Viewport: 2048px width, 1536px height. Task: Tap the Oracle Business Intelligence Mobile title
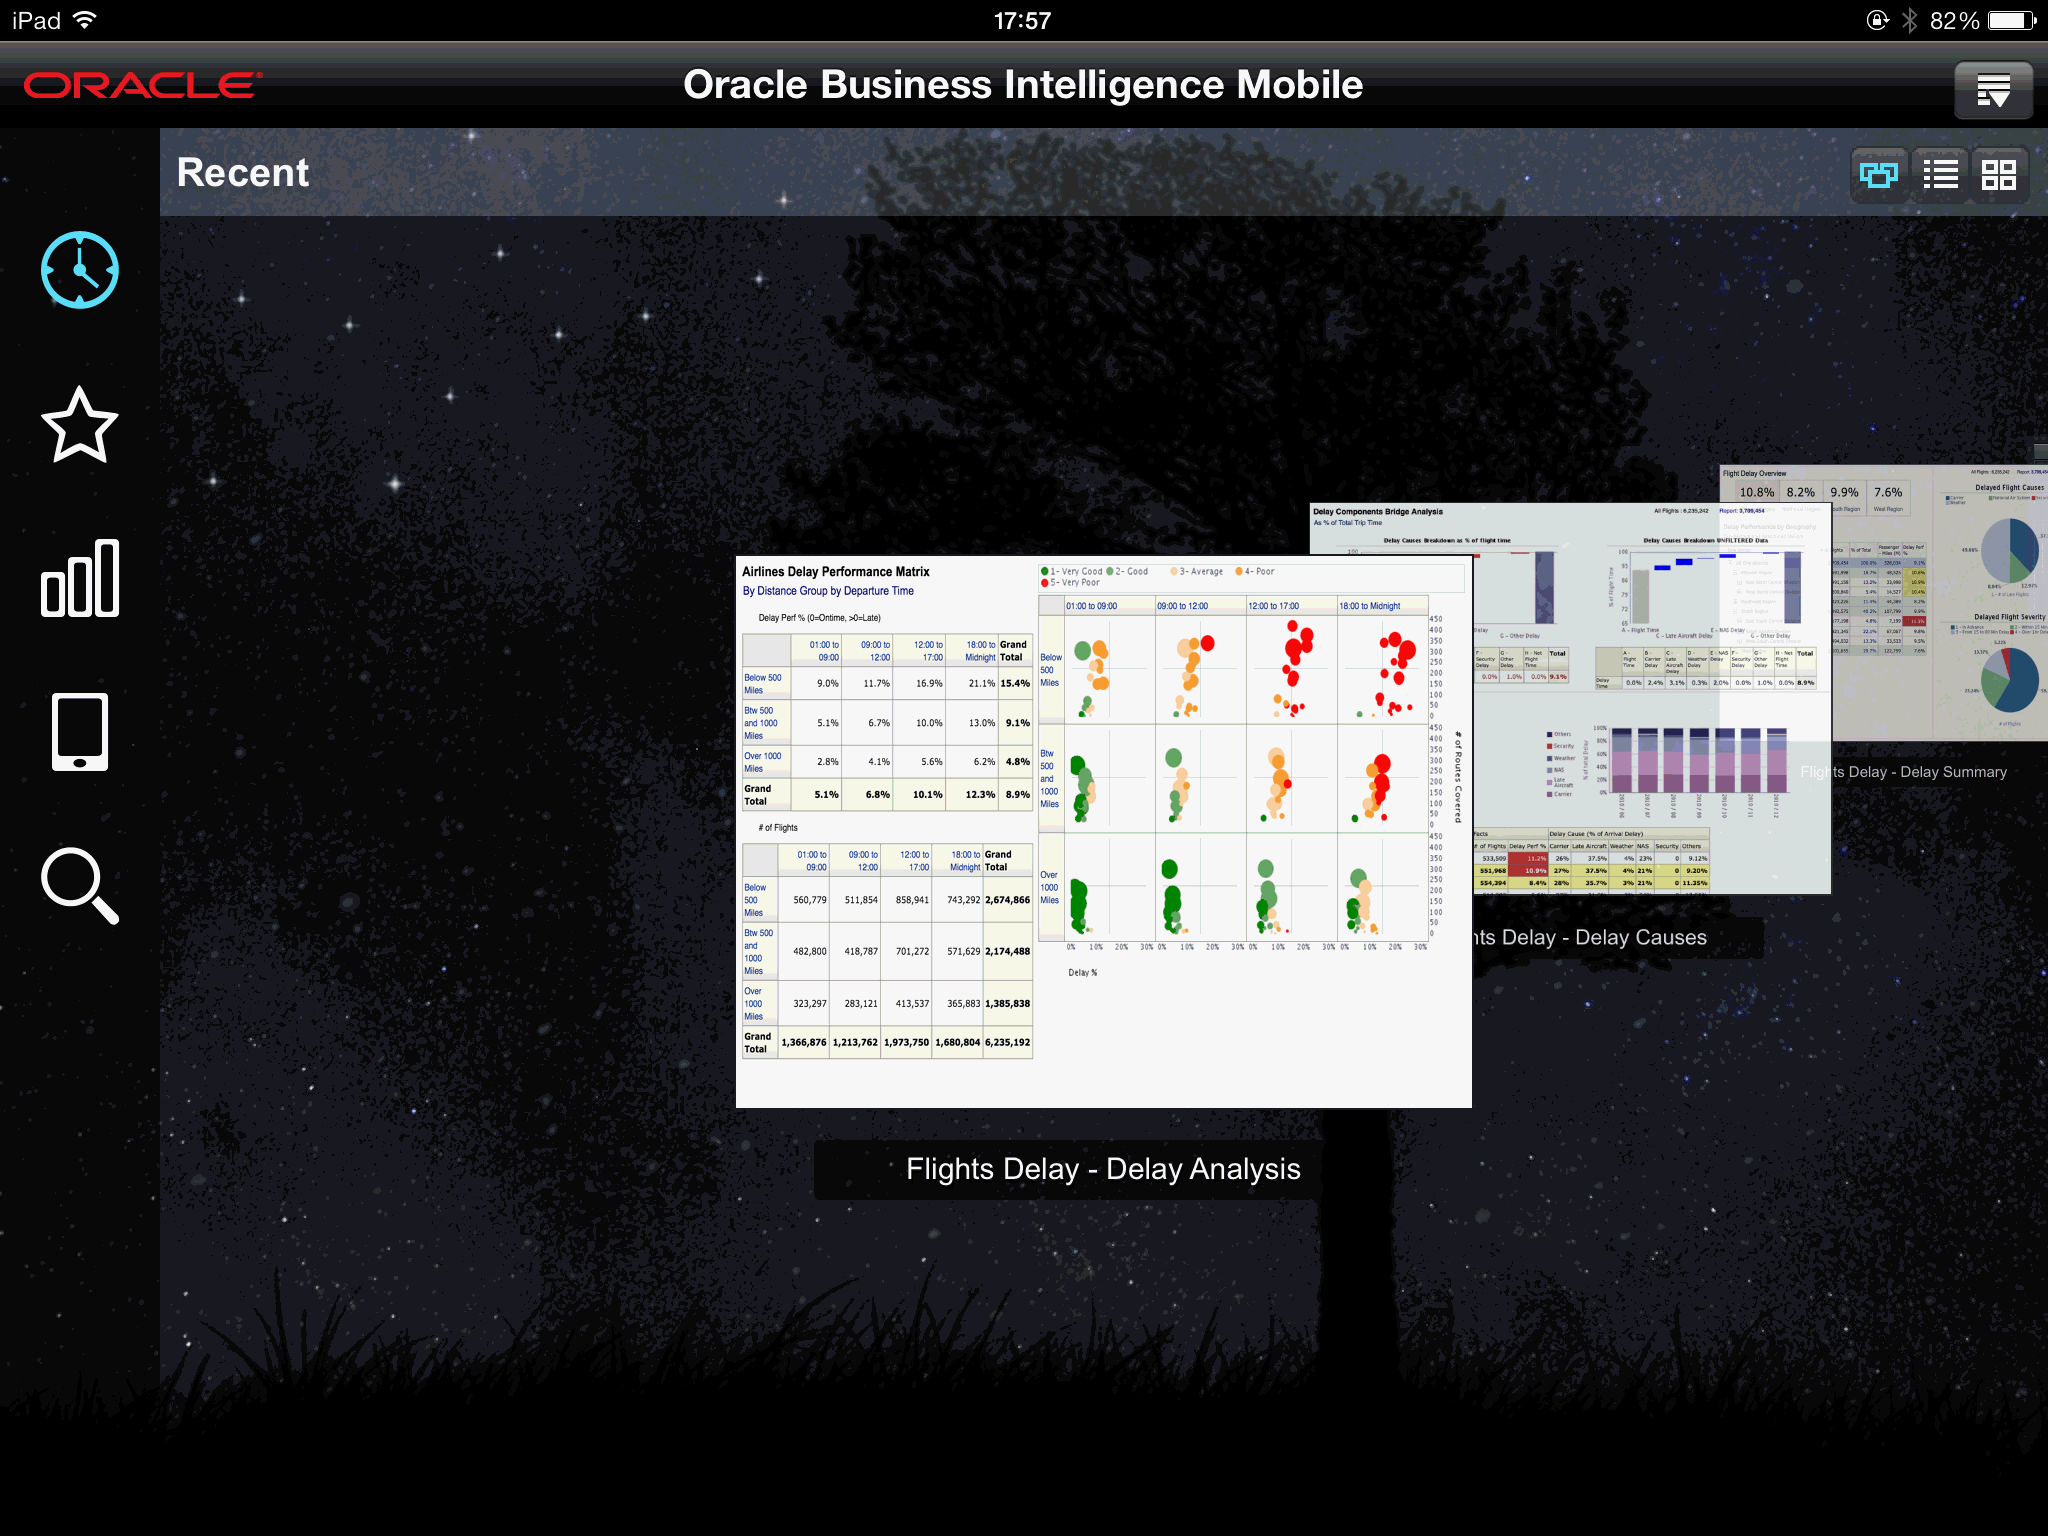click(x=1023, y=85)
